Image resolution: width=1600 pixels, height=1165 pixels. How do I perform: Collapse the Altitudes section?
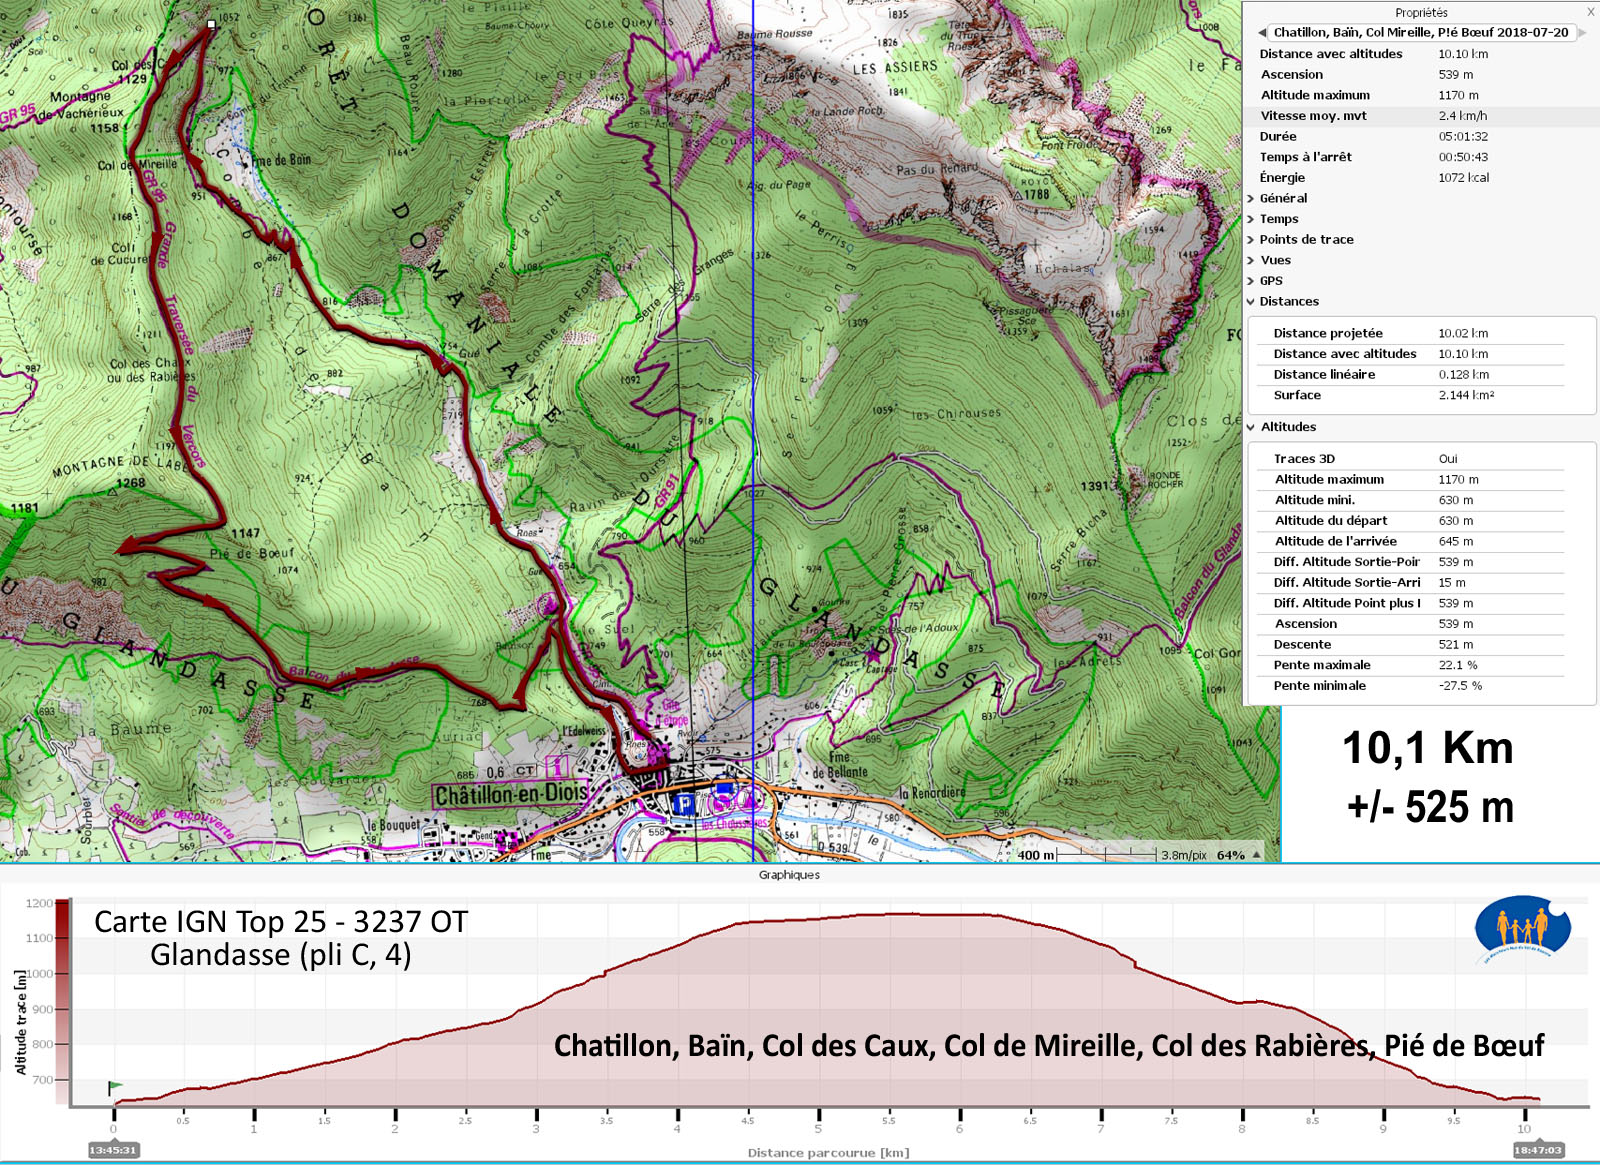(1250, 427)
